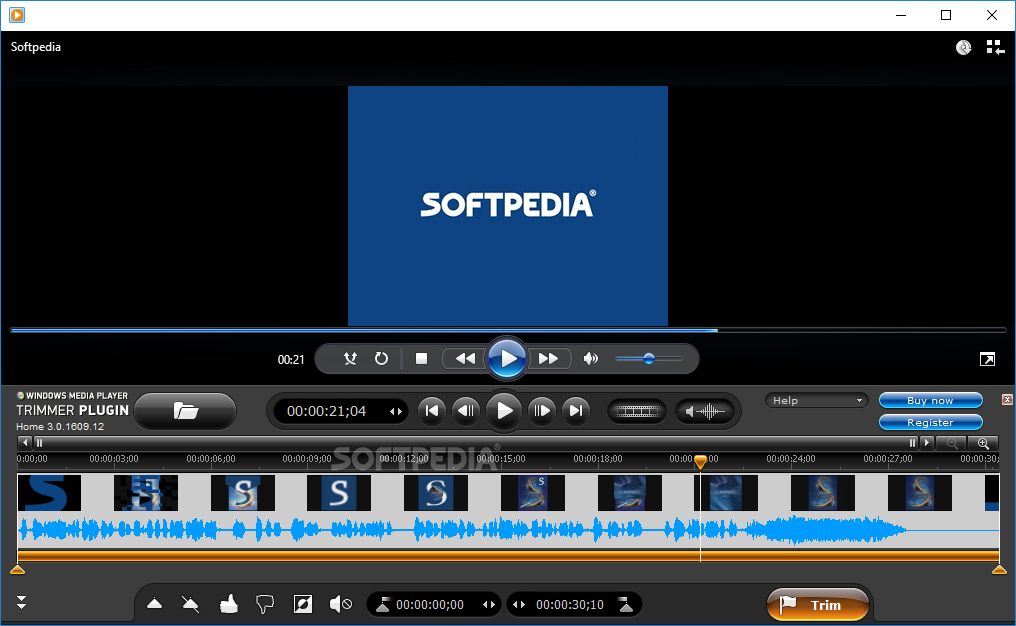Select the first thumbnail with the large S logo
Image resolution: width=1016 pixels, height=626 pixels.
point(49,493)
